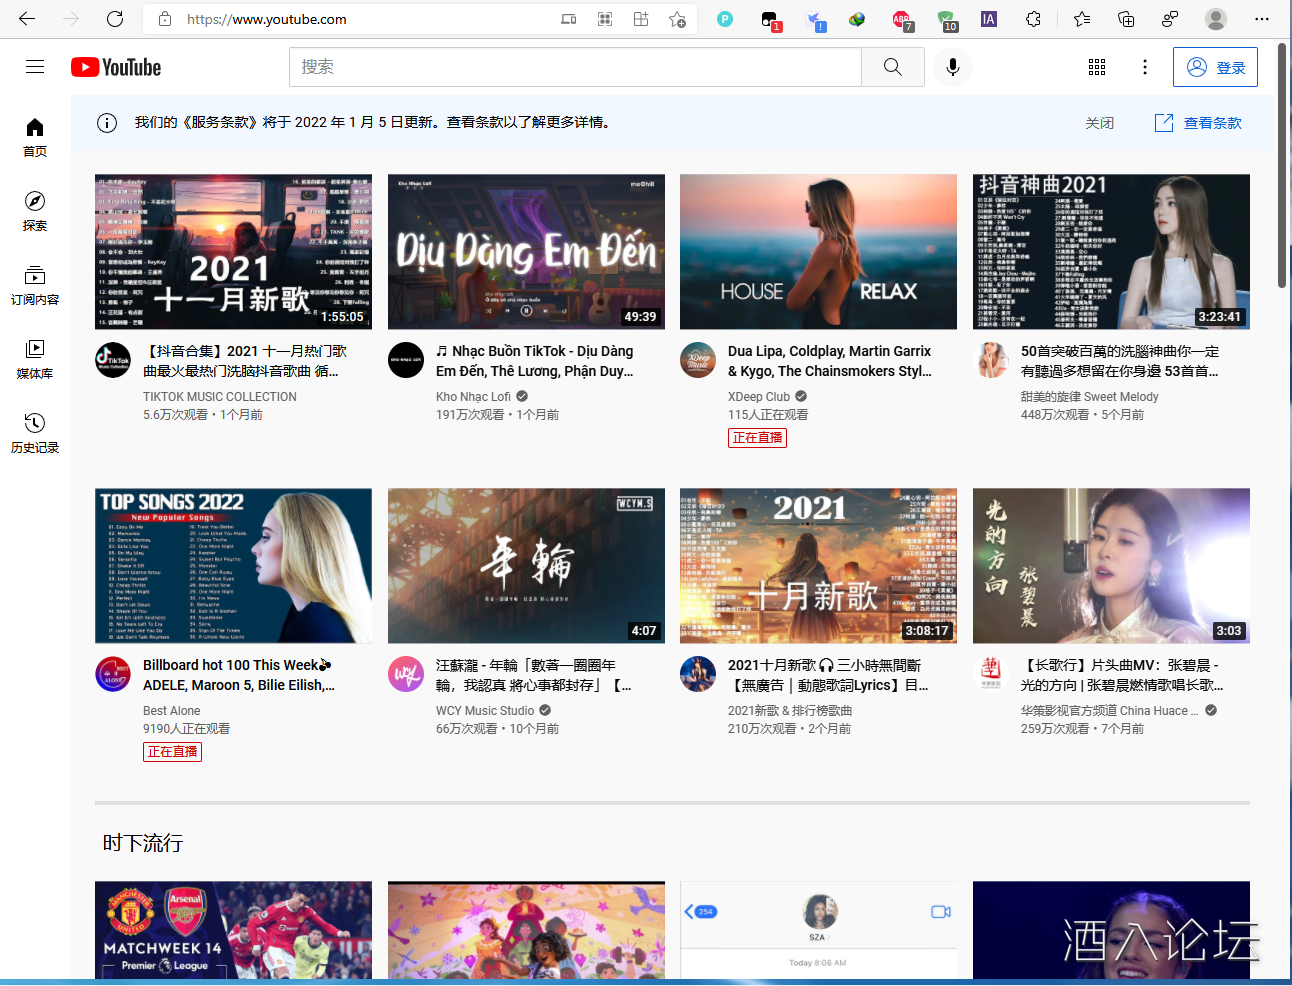Image resolution: width=1292 pixels, height=986 pixels.
Task: Click 查看条款 to view terms
Action: point(1198,123)
